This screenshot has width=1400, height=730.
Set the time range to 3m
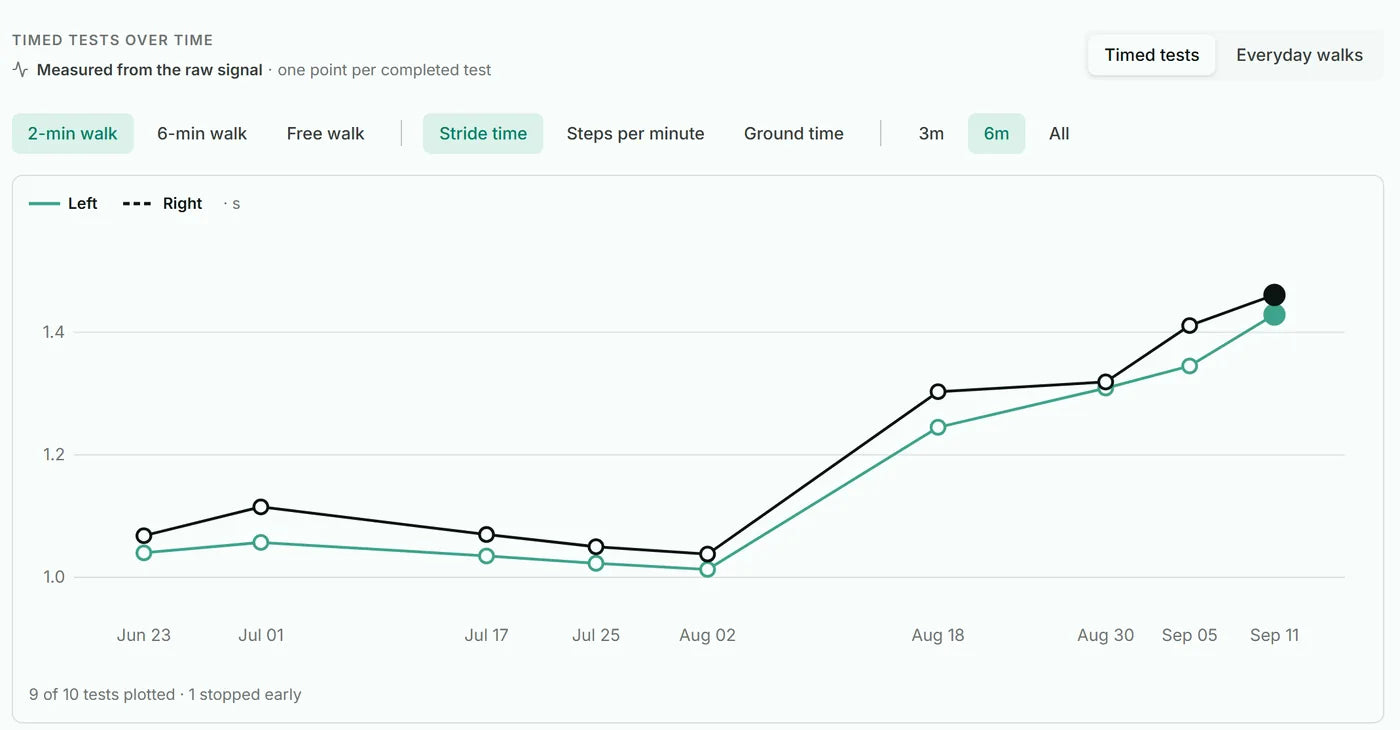931,133
